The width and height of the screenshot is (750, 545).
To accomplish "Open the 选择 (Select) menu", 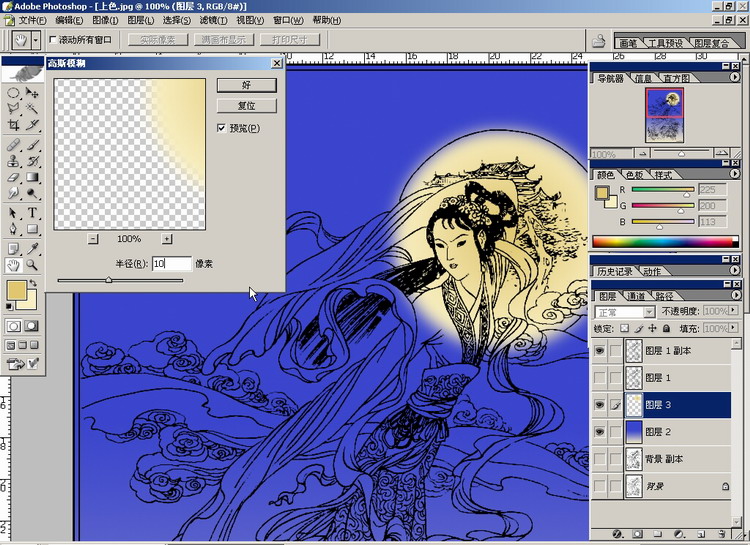I will click(x=176, y=20).
